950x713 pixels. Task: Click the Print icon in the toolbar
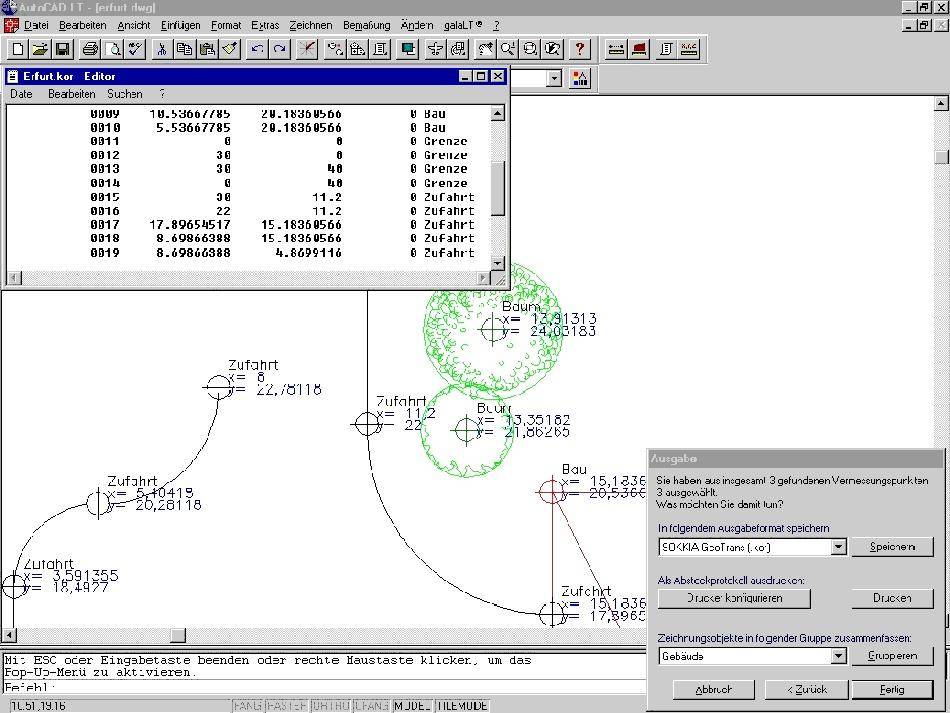tap(90, 49)
